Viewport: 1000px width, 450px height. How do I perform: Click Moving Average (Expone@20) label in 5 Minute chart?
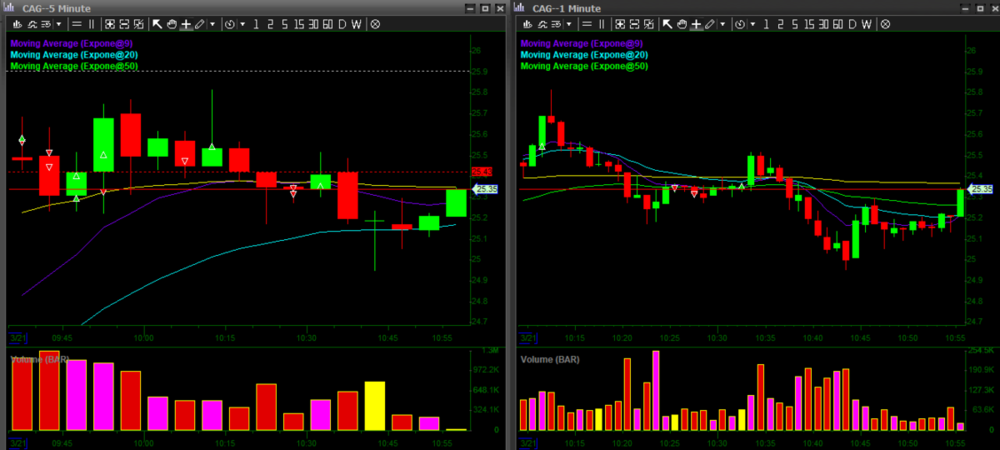pos(70,55)
